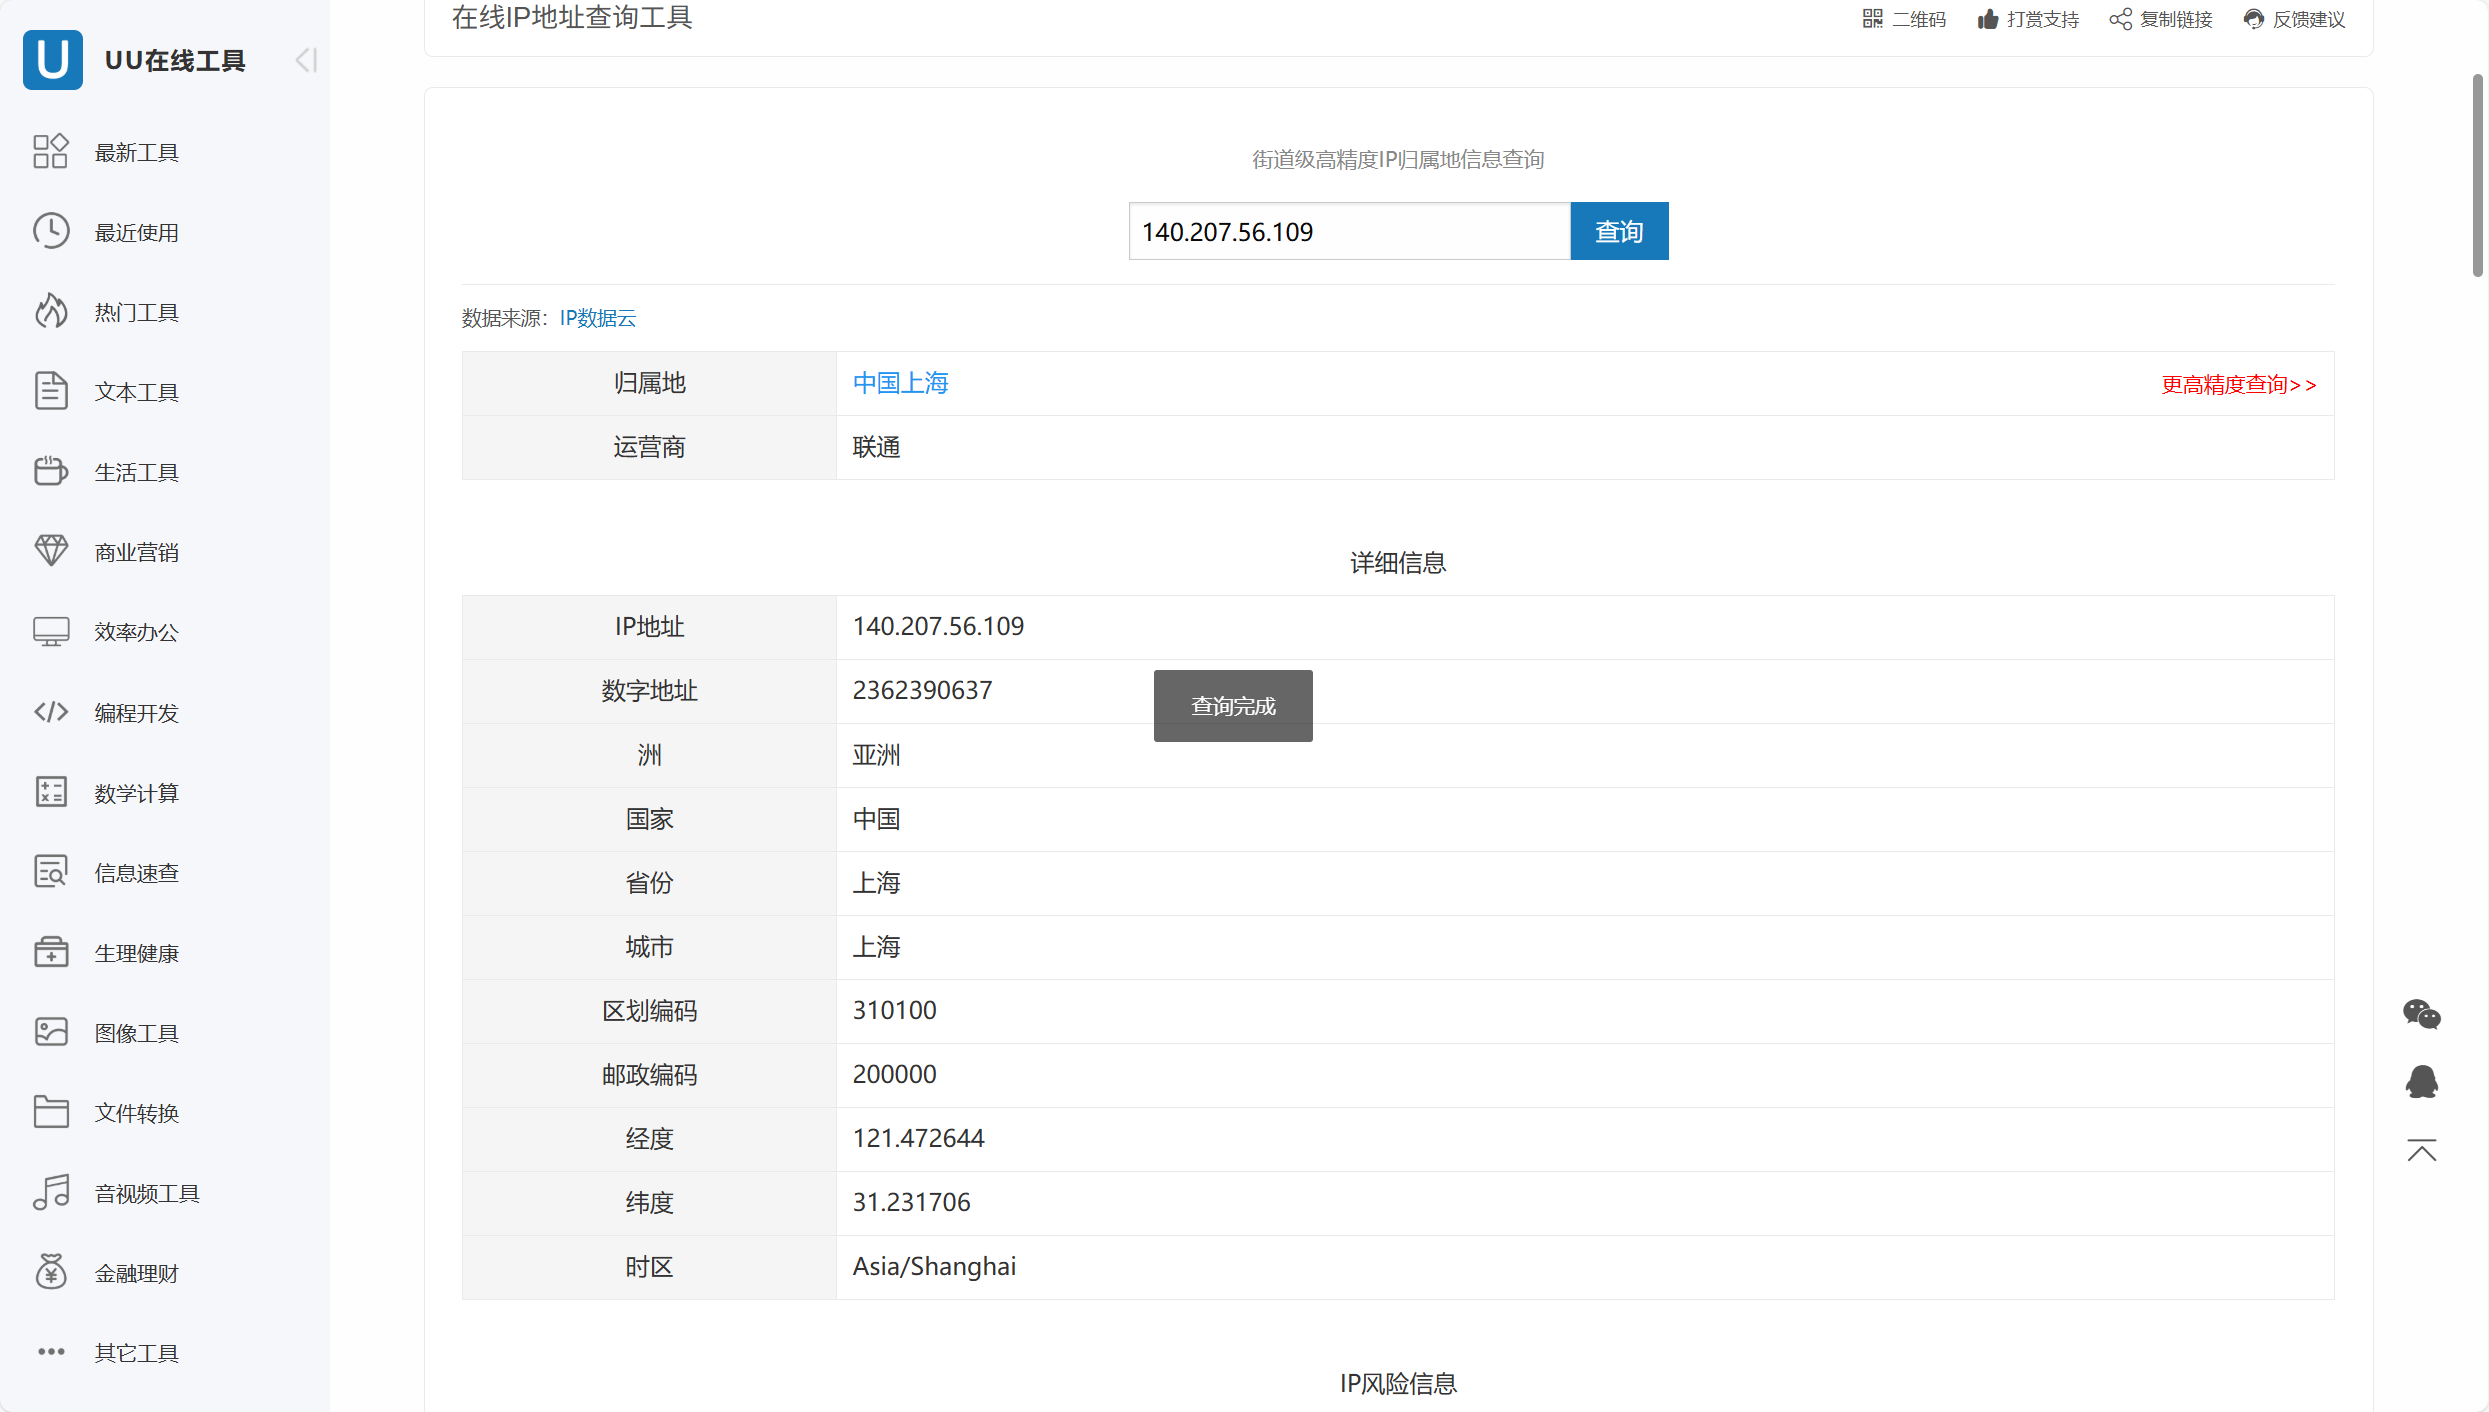Select the 文本工具 category icon
The height and width of the screenshot is (1412, 2489).
coord(51,391)
